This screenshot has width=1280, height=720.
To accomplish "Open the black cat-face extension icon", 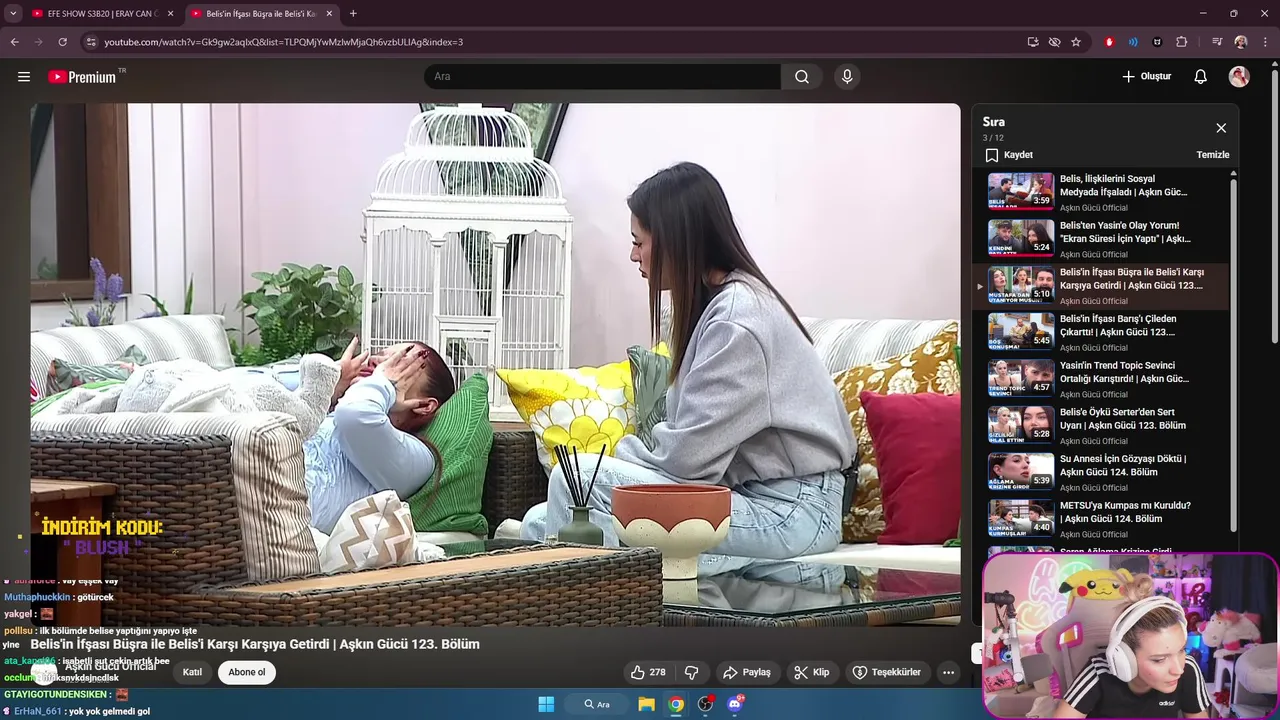I will [1157, 42].
